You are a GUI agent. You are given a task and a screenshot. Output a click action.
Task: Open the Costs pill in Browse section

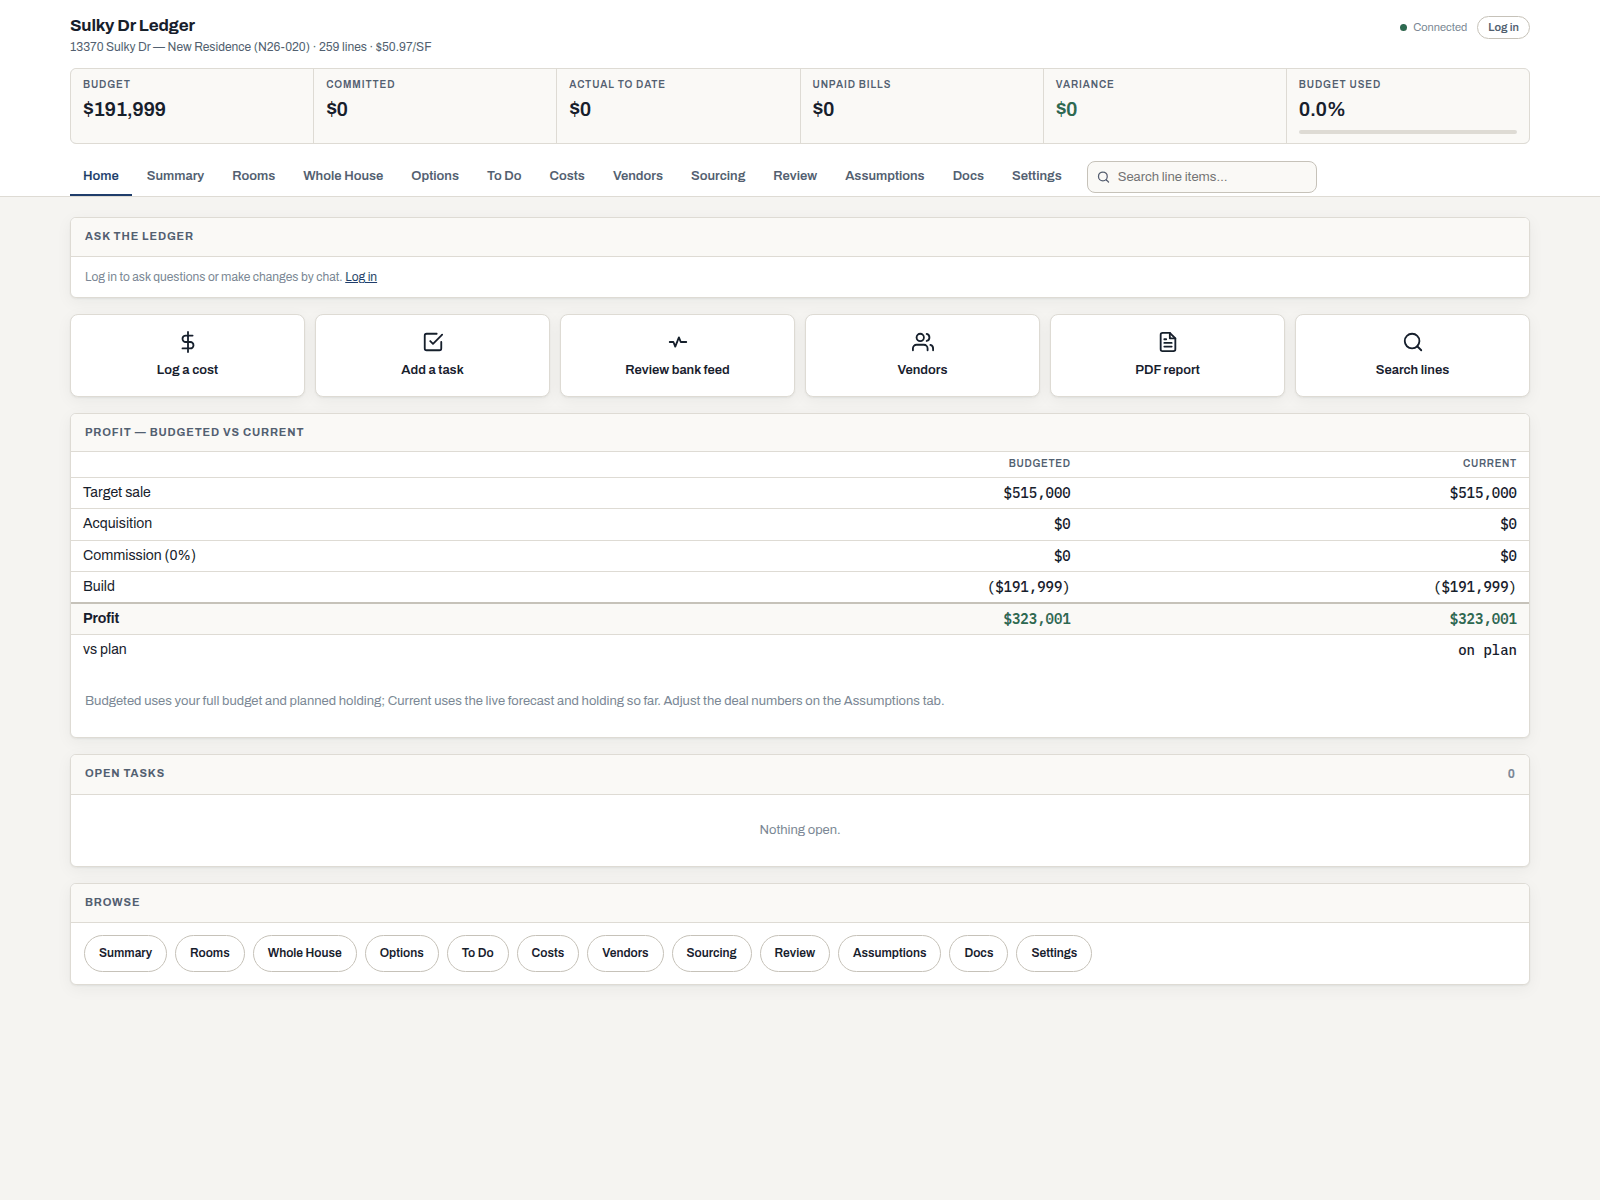[x=548, y=953]
